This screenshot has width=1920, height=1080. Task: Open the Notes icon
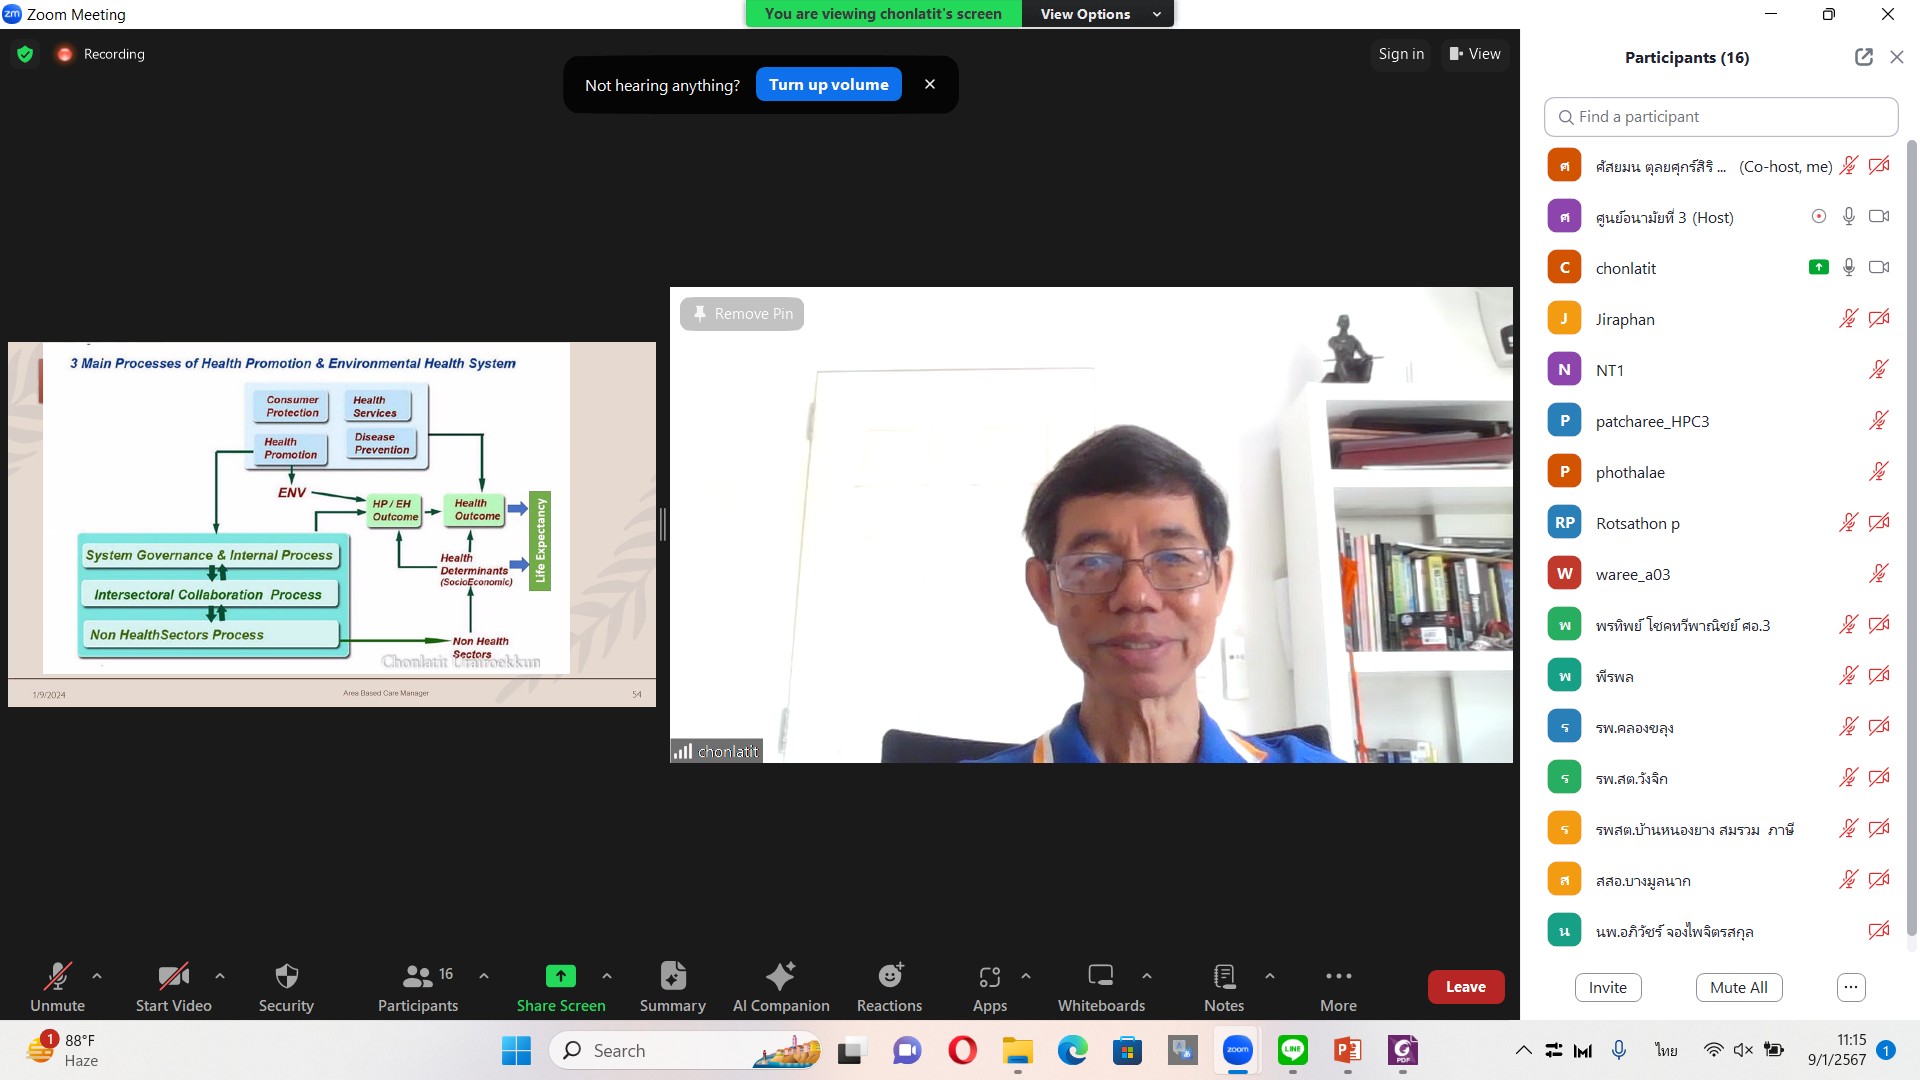1224,975
